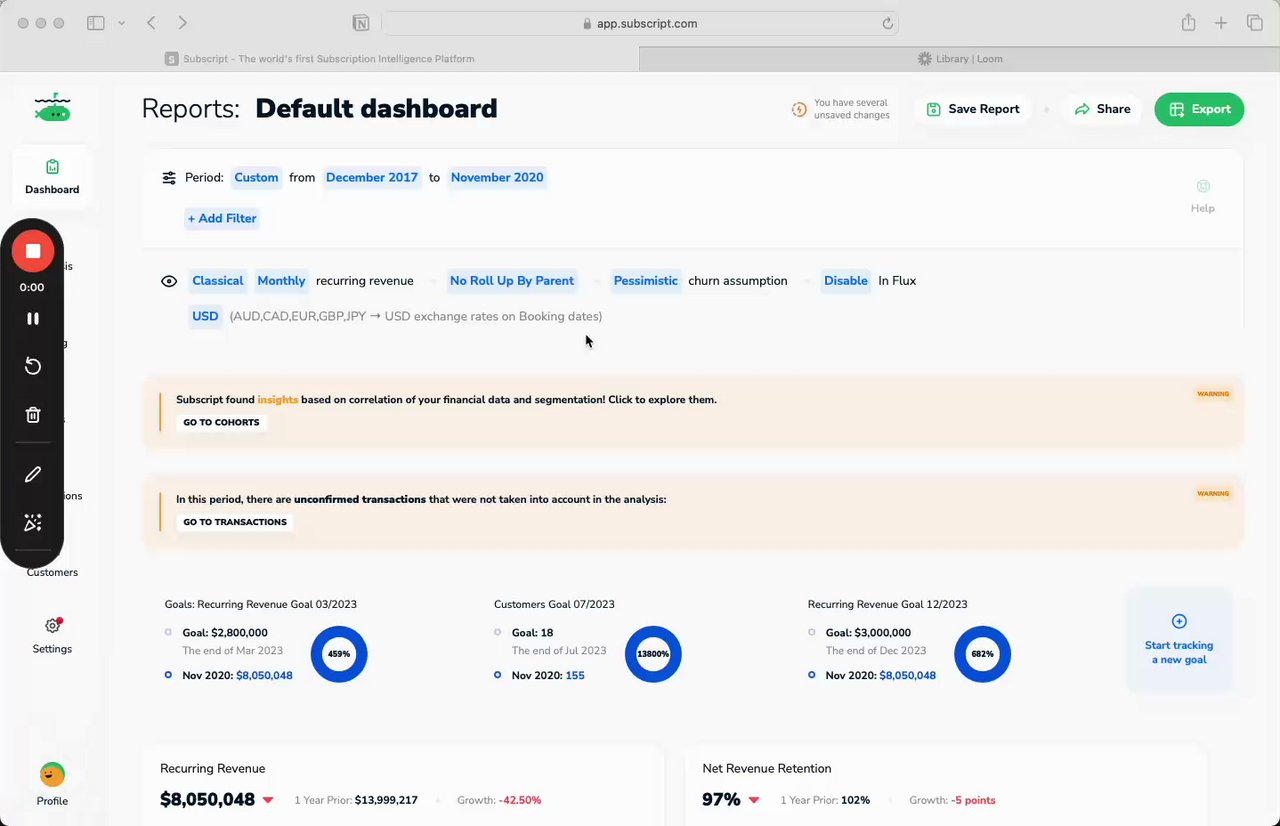1280x826 pixels.
Task: Open the Safari share icon
Action: click(x=1188, y=23)
